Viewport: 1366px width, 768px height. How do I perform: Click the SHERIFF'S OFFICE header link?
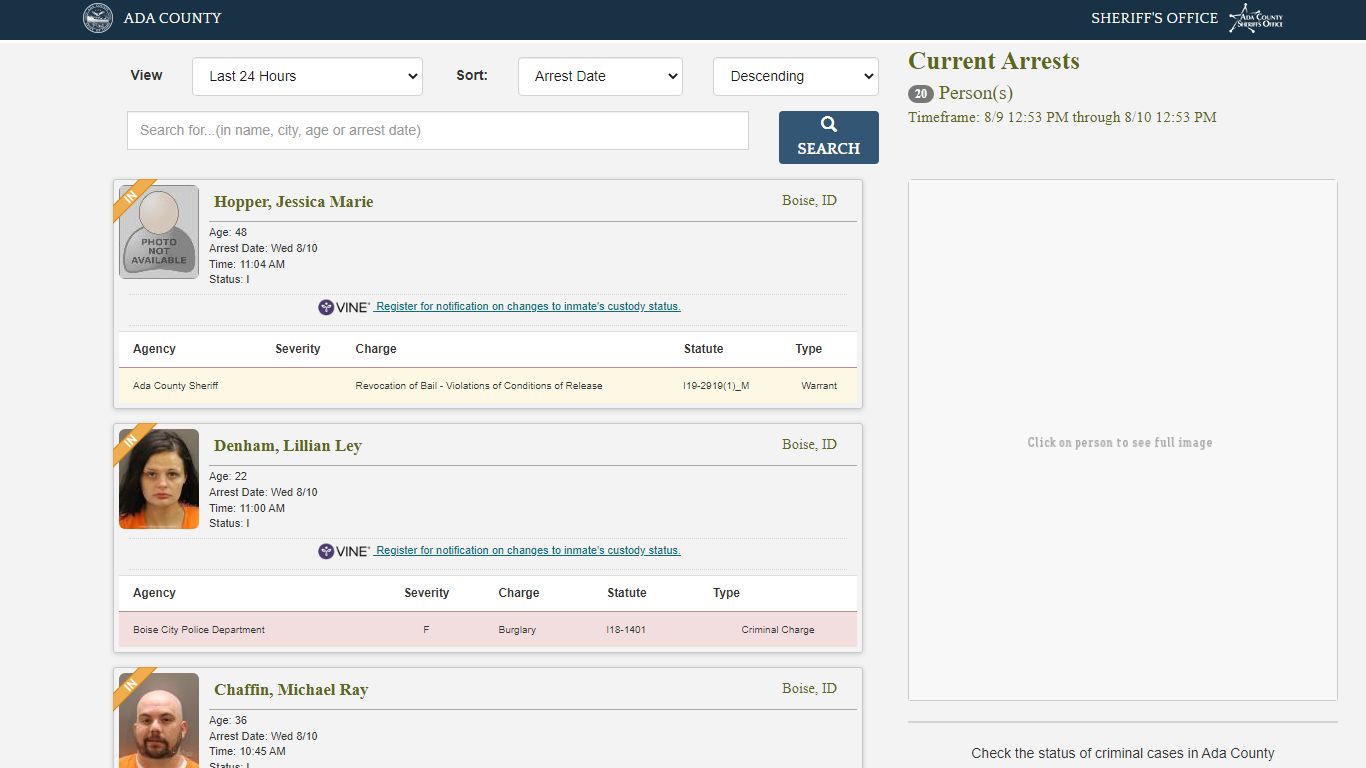click(1154, 18)
